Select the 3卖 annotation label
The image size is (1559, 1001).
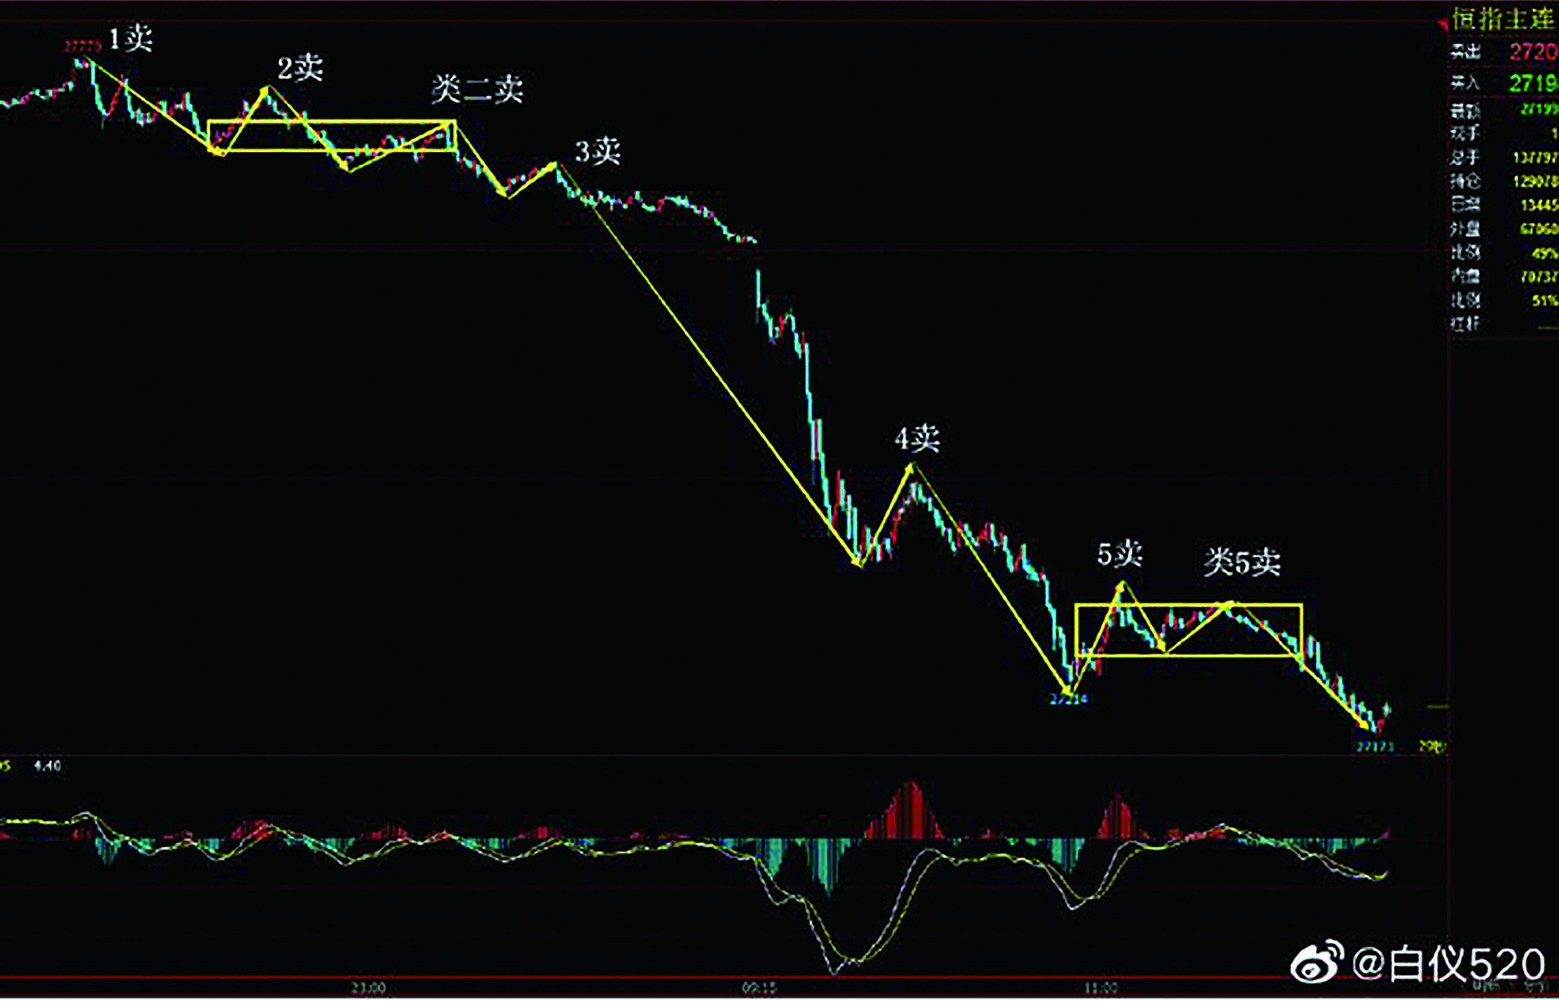pyautogui.click(x=597, y=151)
